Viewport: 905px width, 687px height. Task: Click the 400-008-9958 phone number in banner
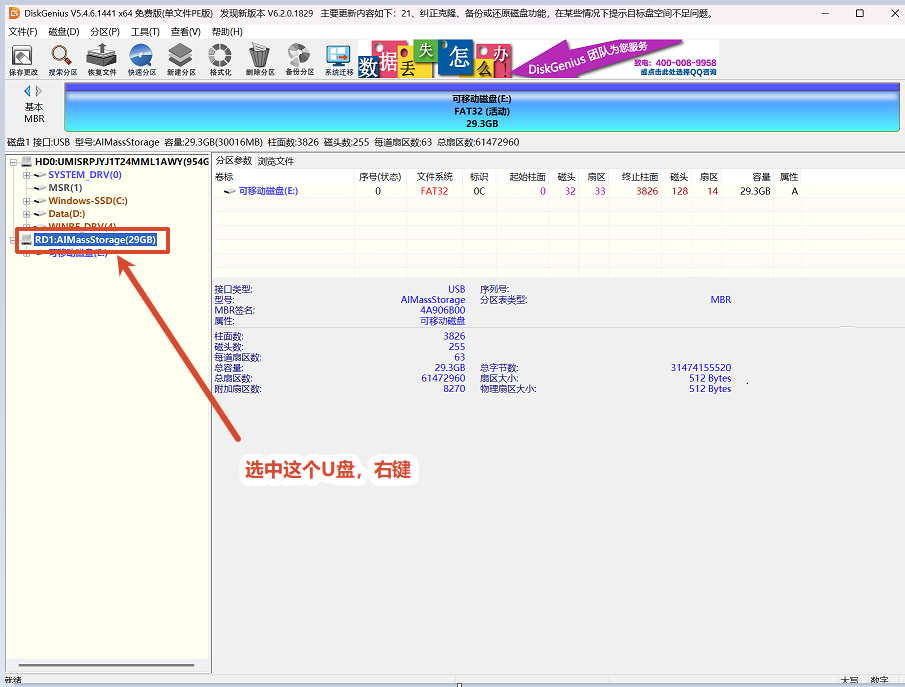(x=685, y=62)
